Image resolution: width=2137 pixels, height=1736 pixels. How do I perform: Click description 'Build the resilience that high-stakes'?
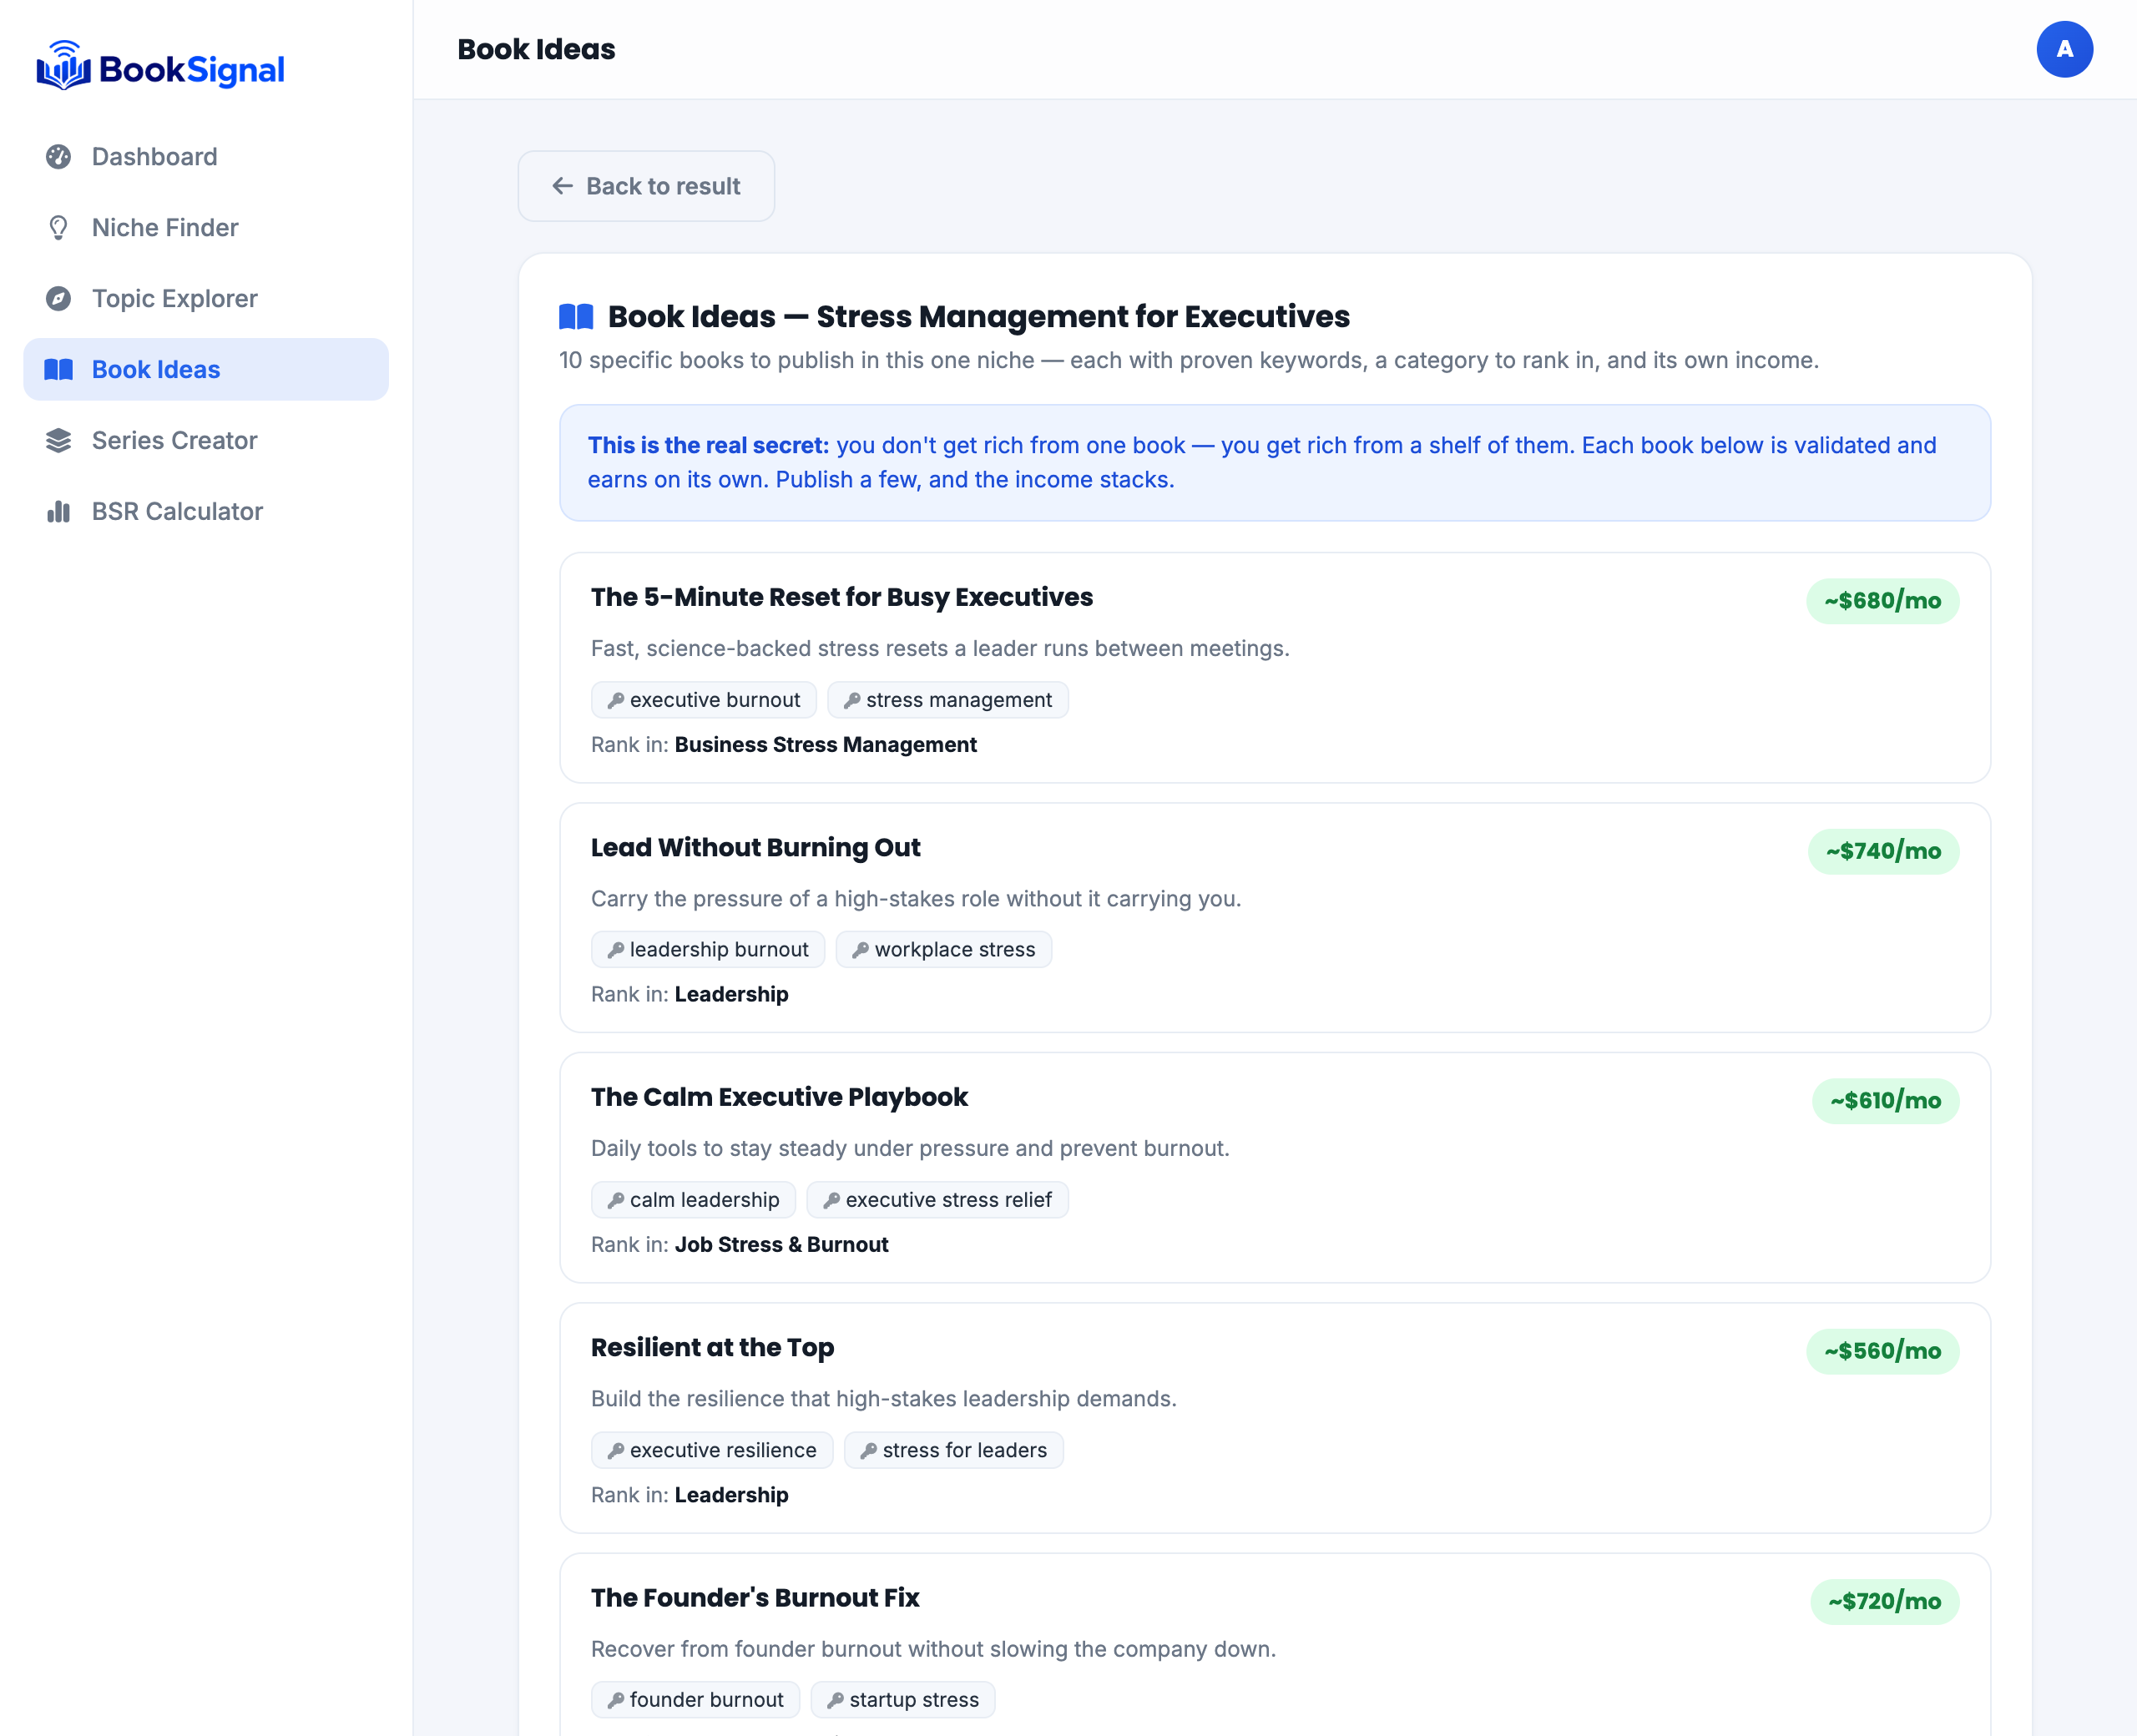click(884, 1399)
